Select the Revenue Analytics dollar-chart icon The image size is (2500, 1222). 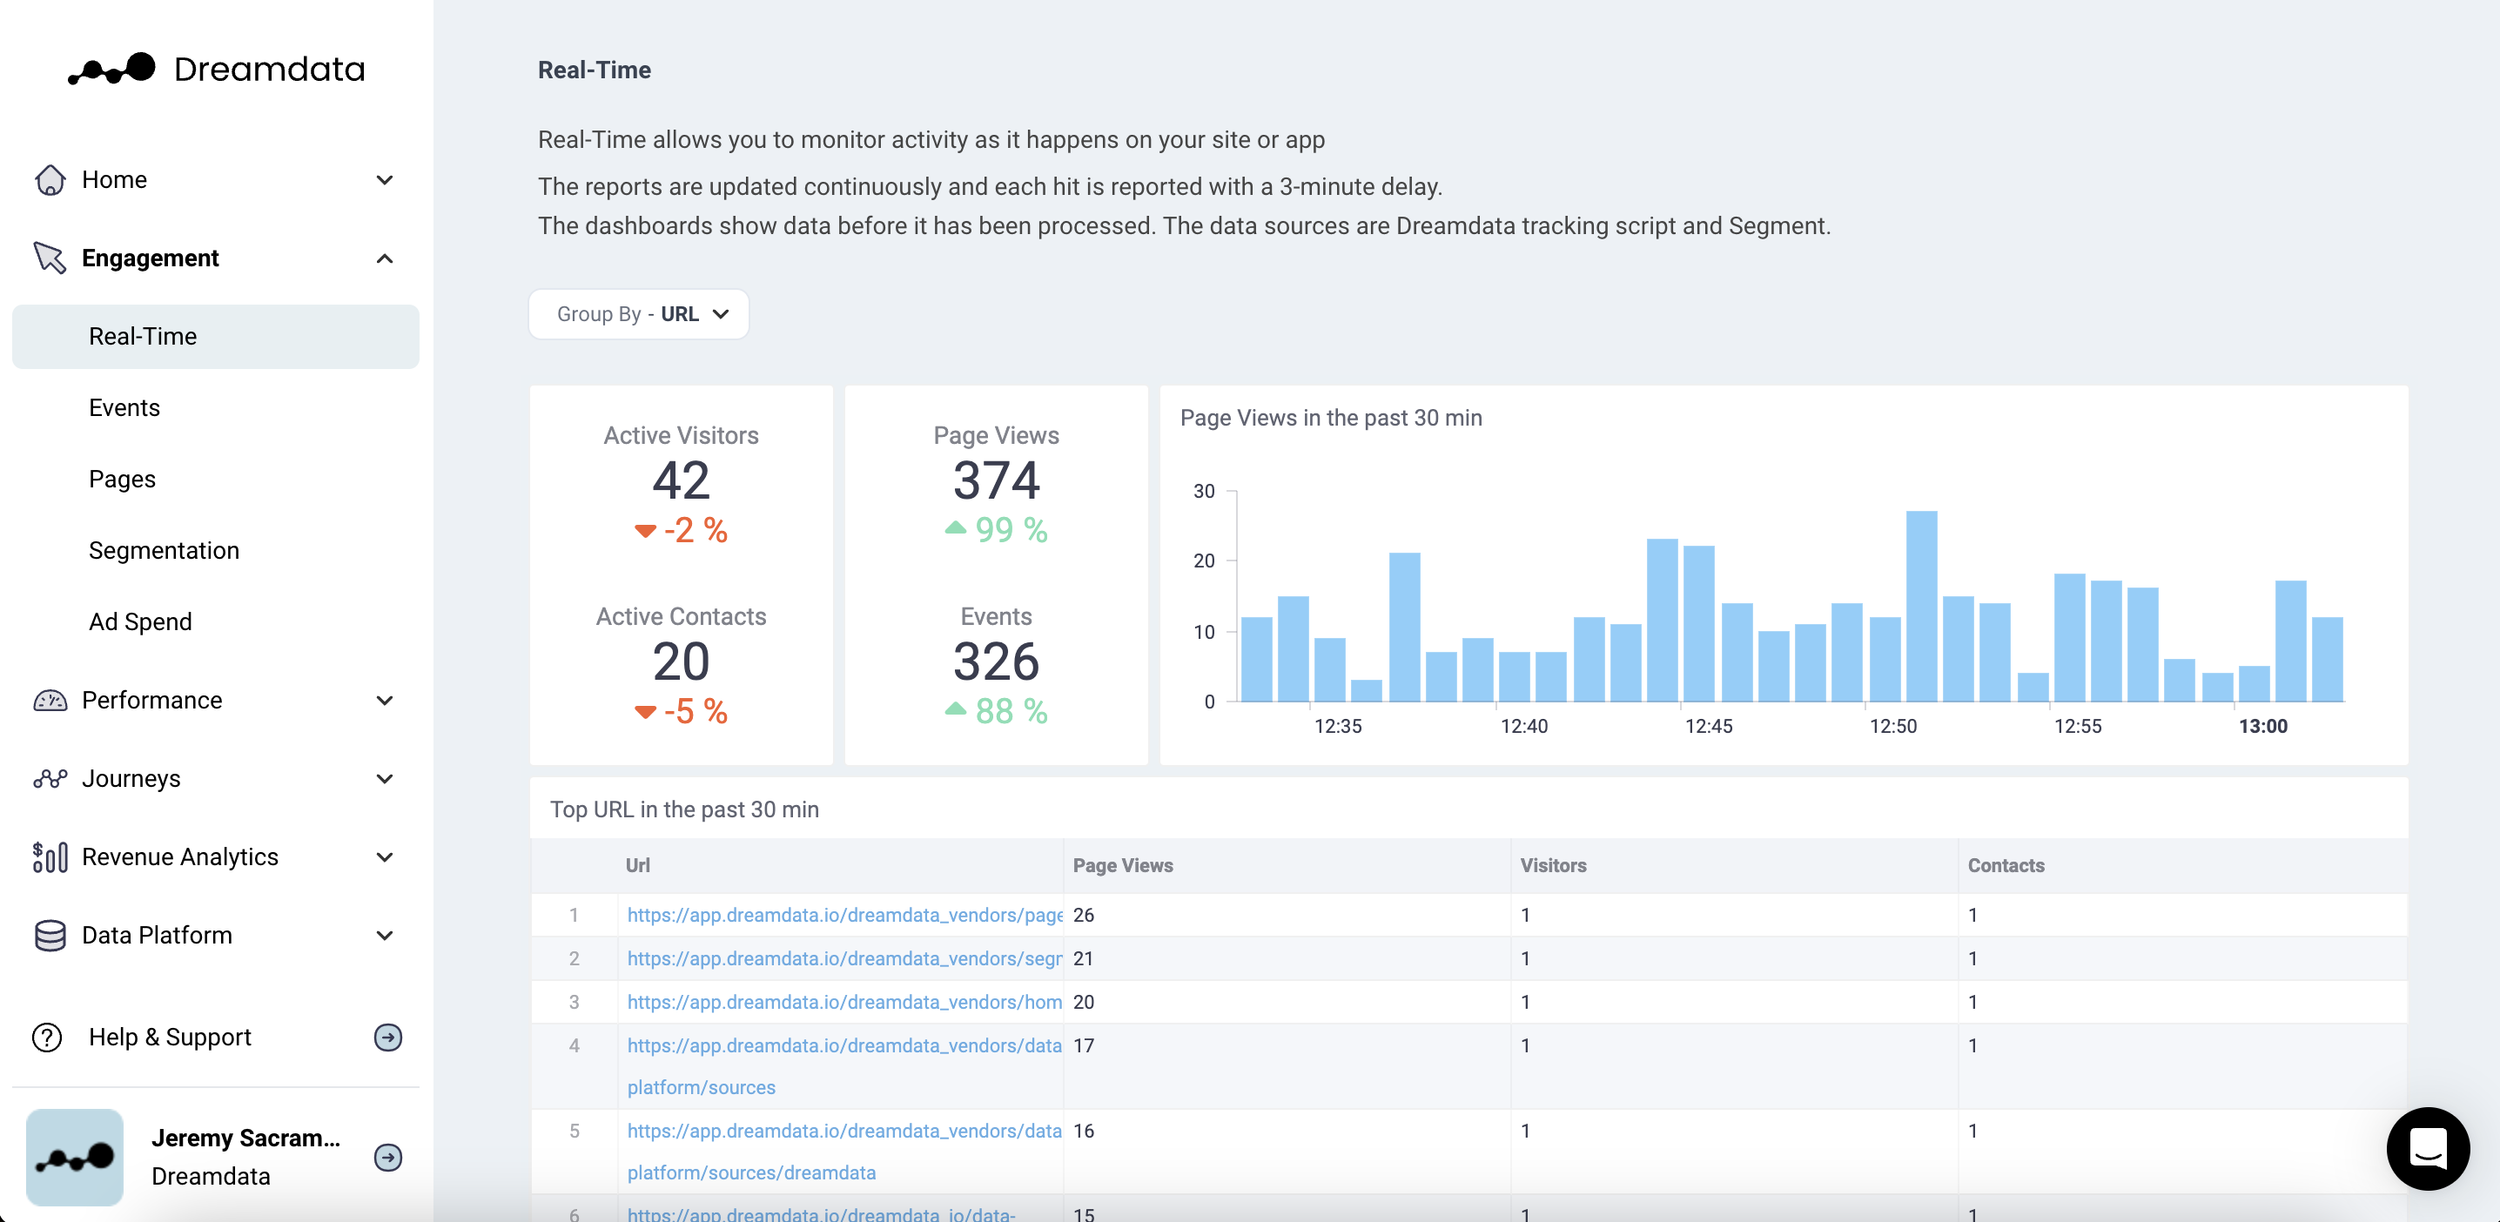(x=48, y=856)
